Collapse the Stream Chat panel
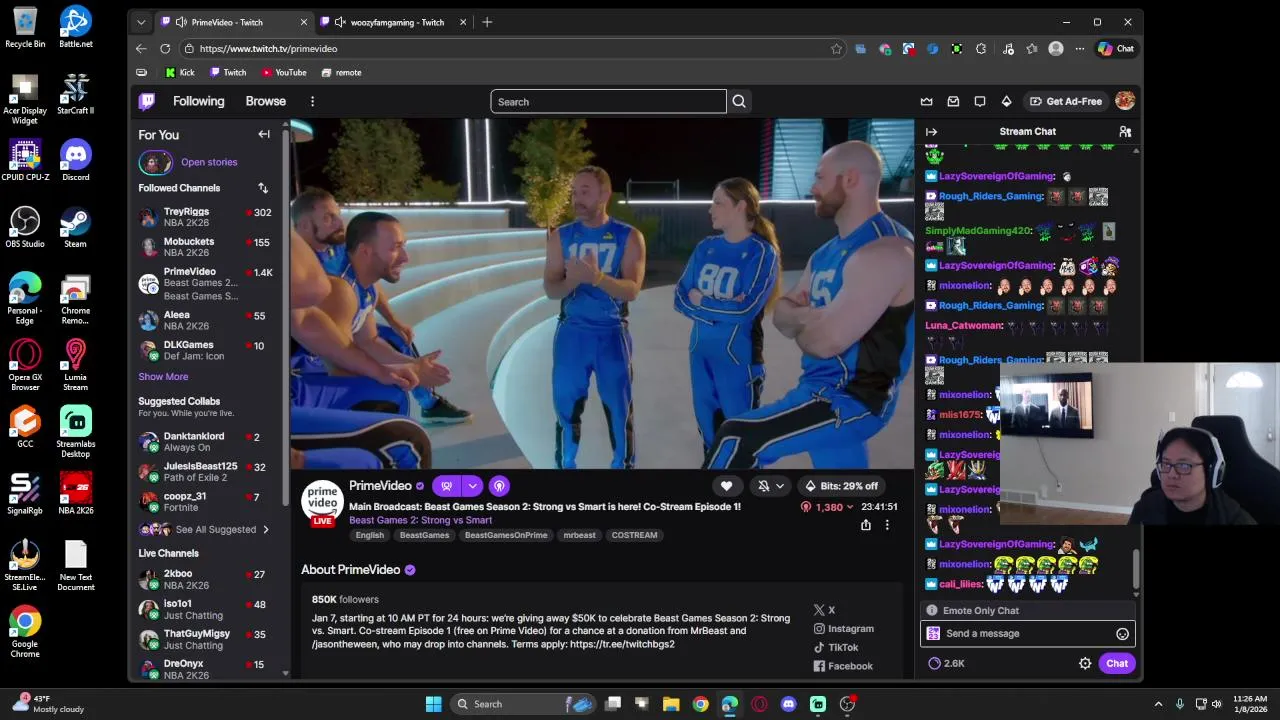 pos(931,131)
